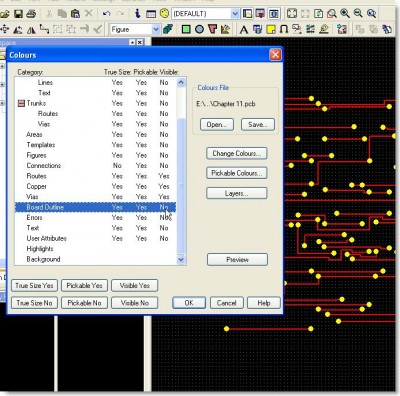Open the Change Colours... dialog
400x396 pixels.
click(x=237, y=153)
